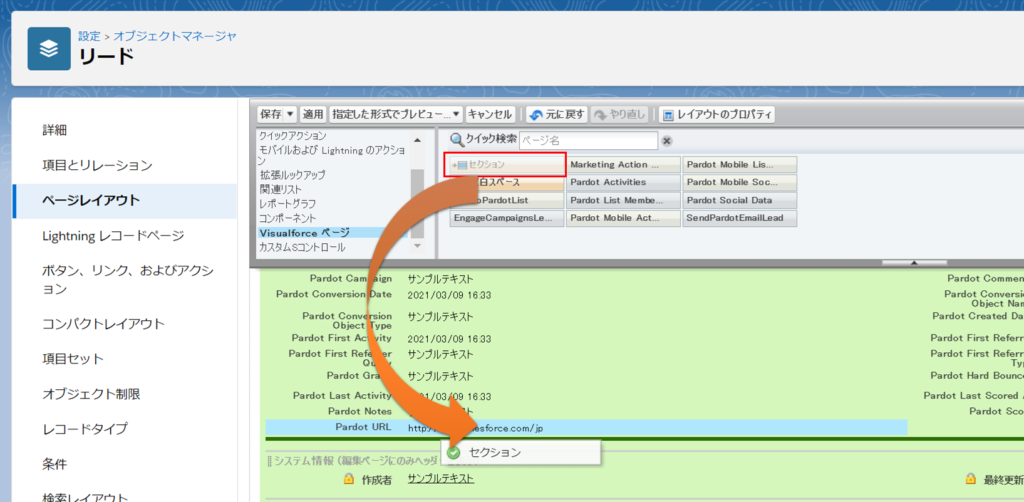Click the Lead object layers icon
Image resolution: width=1024 pixels, height=502 pixels.
49,49
